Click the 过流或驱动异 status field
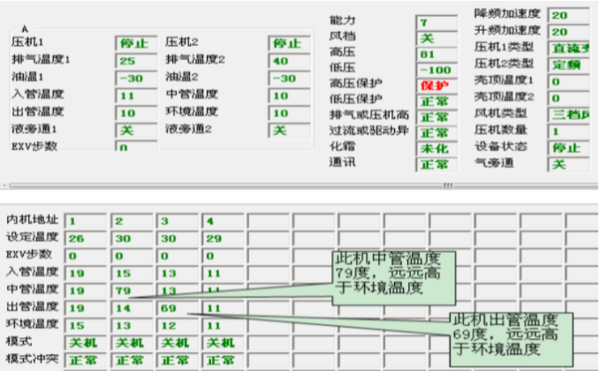Image resolution: width=600 pixels, height=378 pixels. (x=437, y=133)
